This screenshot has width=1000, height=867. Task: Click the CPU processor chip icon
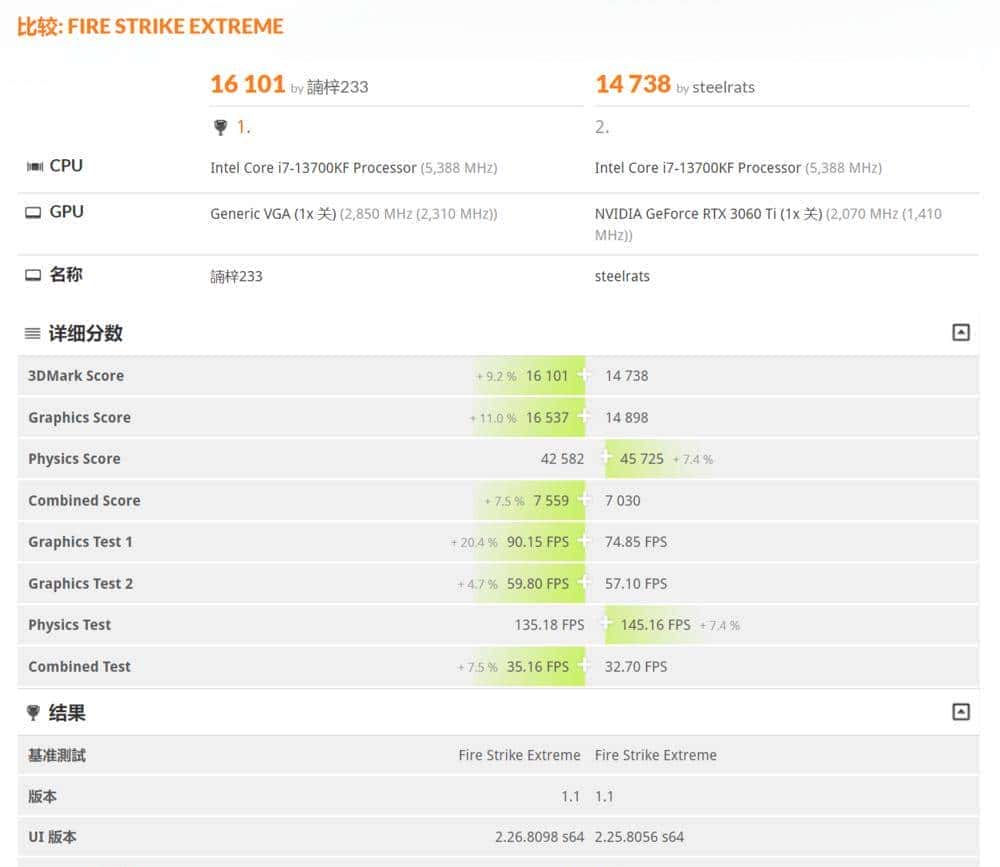[x=33, y=165]
